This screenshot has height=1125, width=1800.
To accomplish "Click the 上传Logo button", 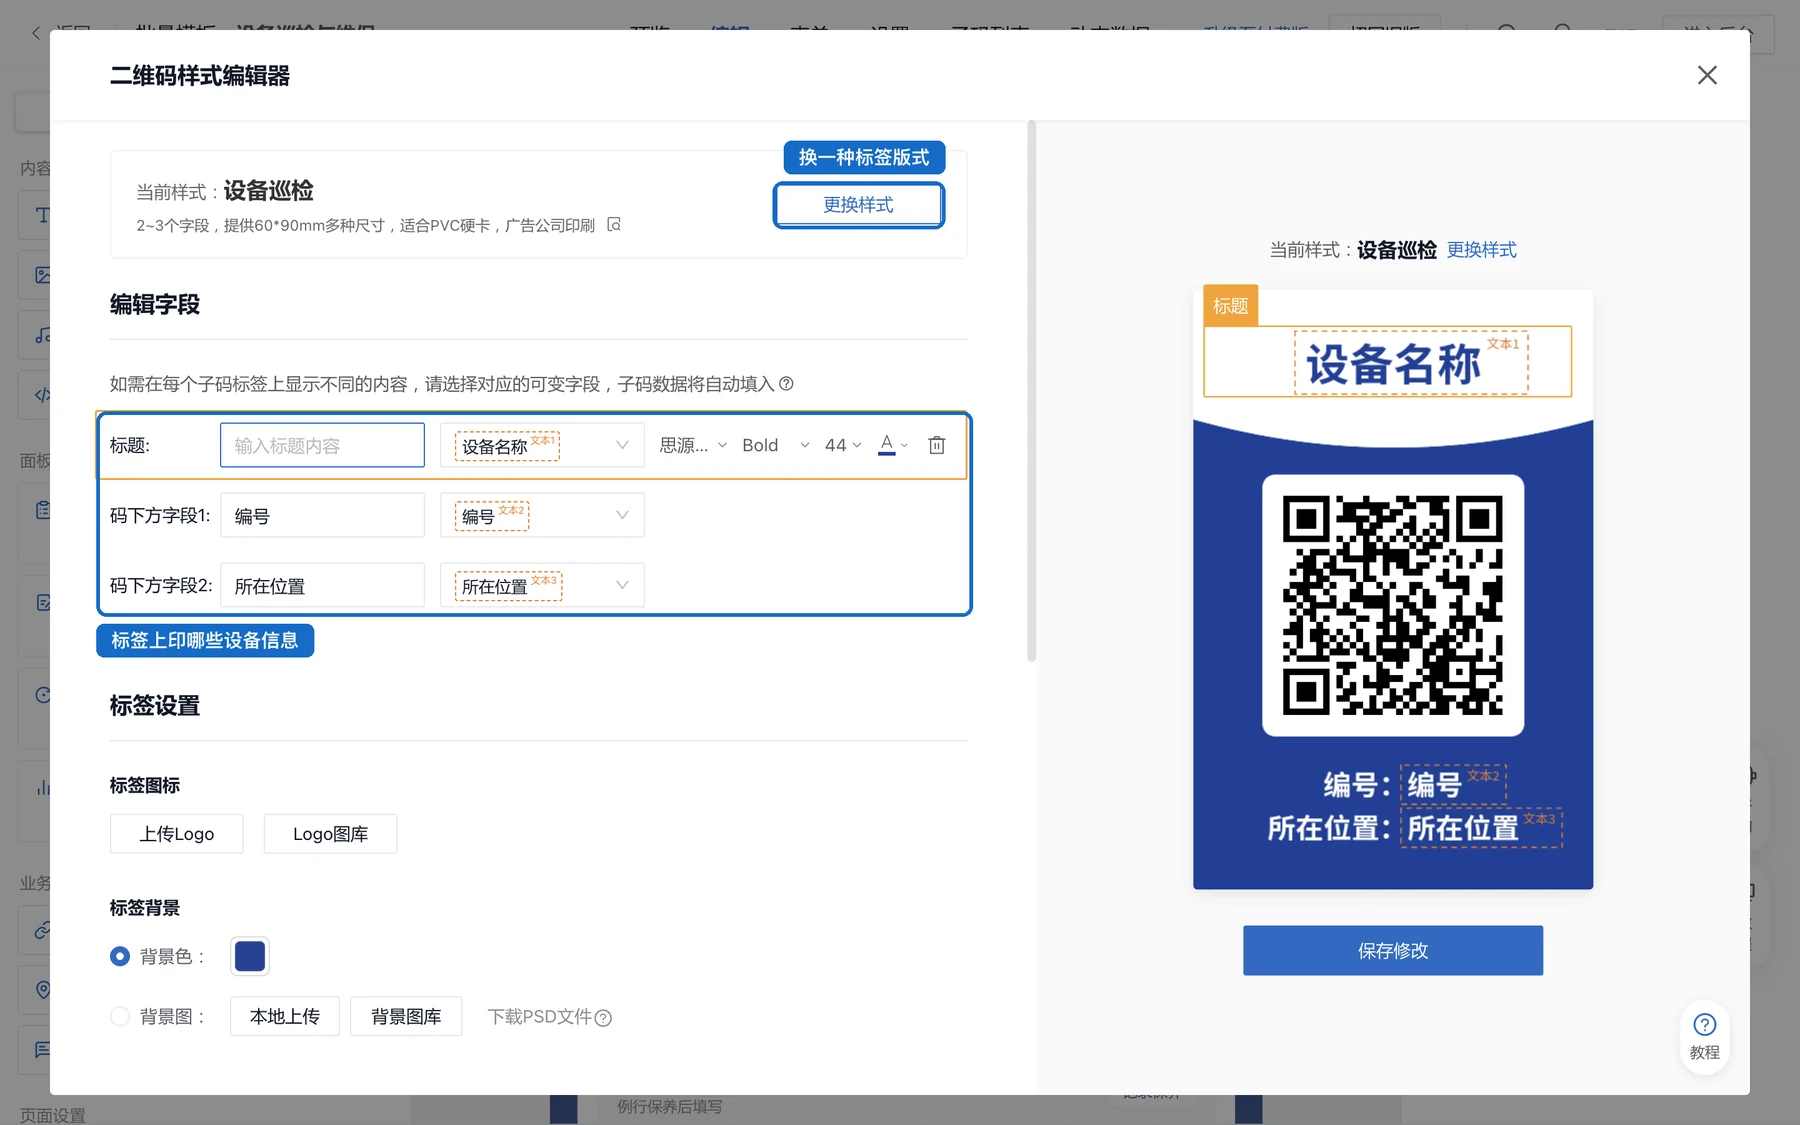I will [x=176, y=834].
